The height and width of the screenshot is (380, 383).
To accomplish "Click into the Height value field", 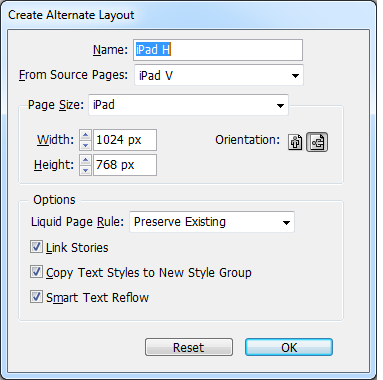I will point(125,165).
